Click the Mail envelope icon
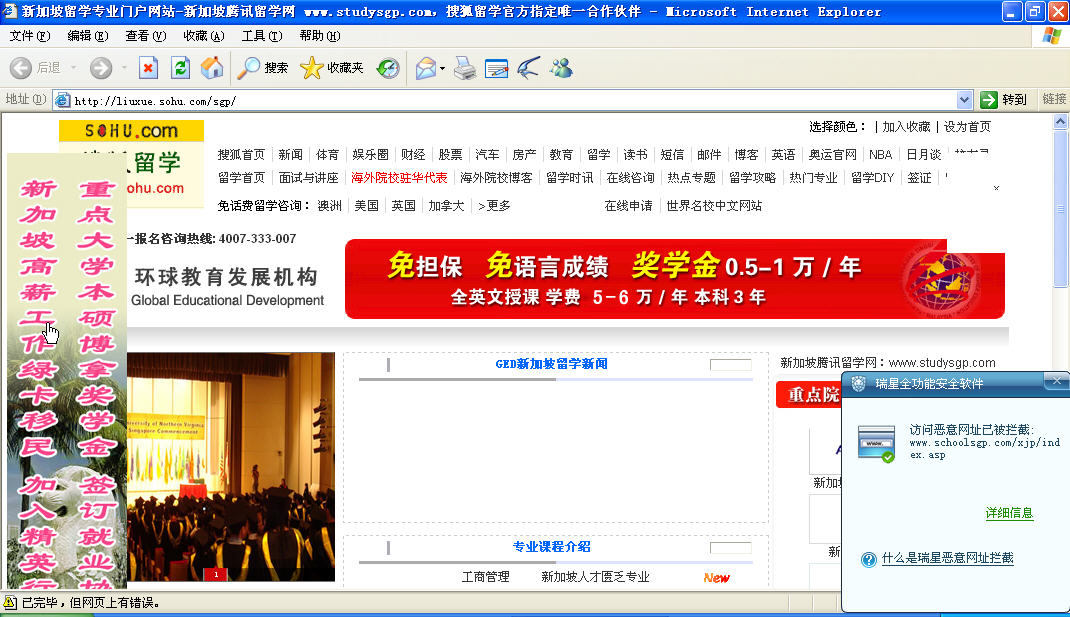Screen dimensions: 1070x617 (425, 68)
